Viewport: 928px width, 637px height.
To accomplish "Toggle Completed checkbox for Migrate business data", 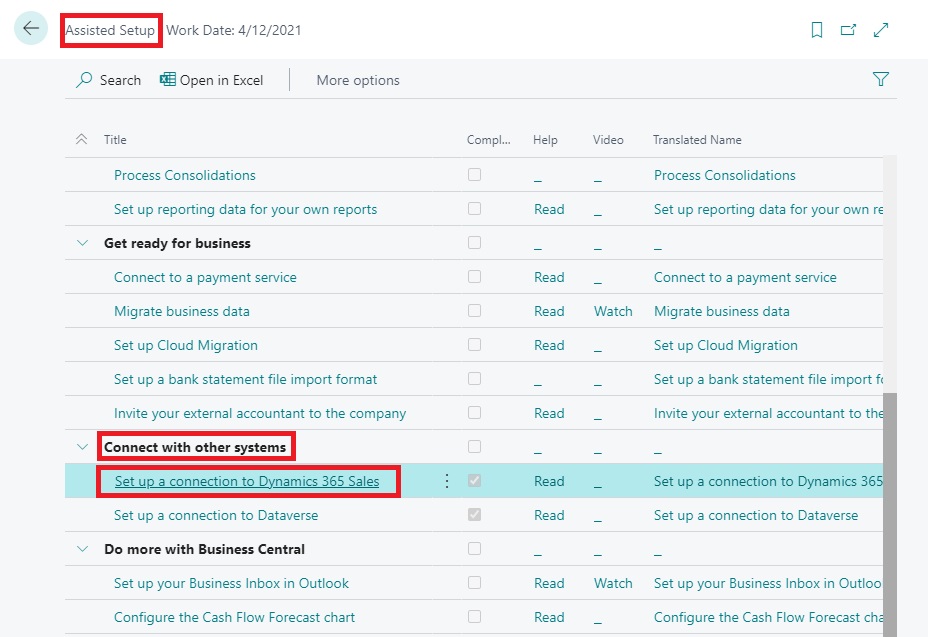I will [474, 311].
